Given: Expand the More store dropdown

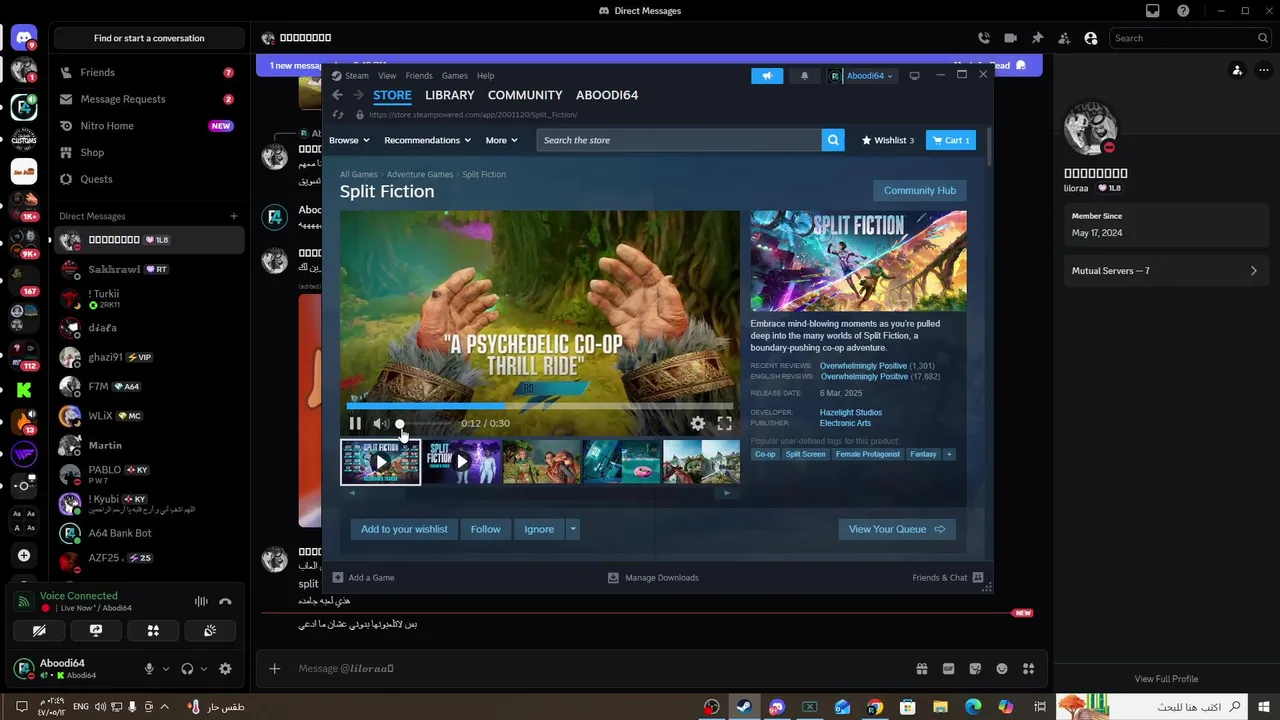Looking at the screenshot, I should coord(502,140).
